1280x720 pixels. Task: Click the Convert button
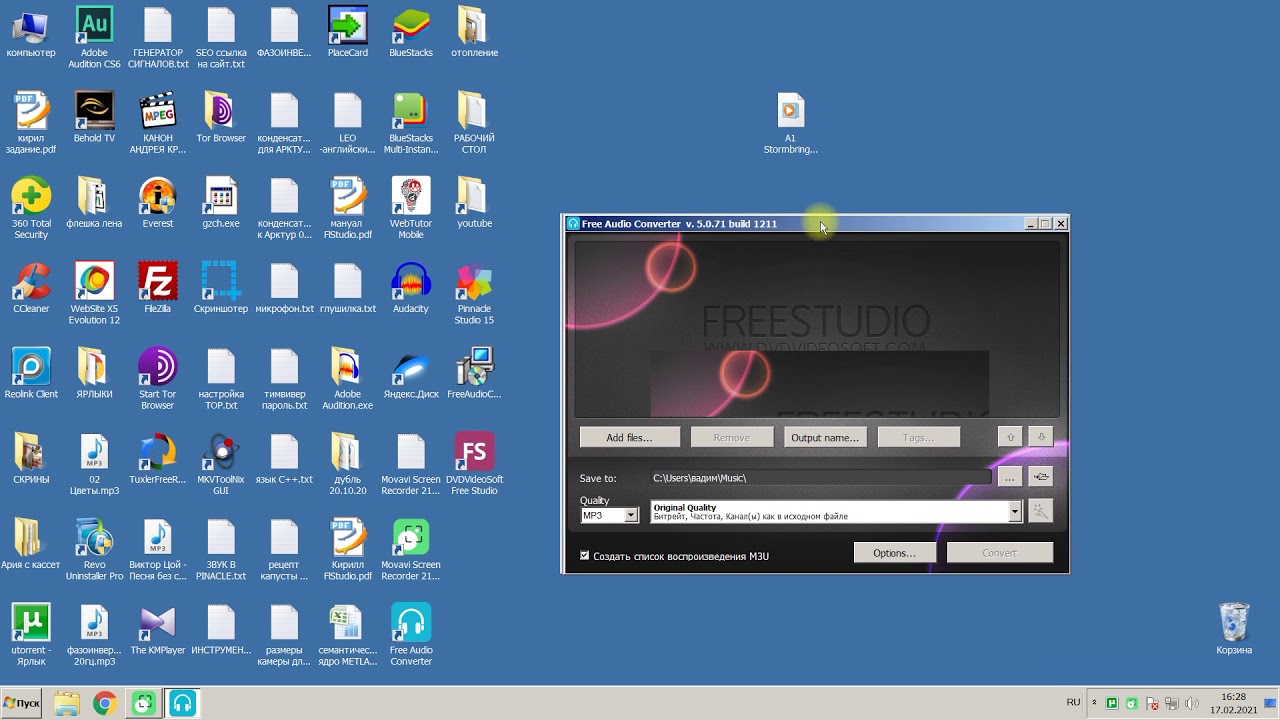[999, 553]
